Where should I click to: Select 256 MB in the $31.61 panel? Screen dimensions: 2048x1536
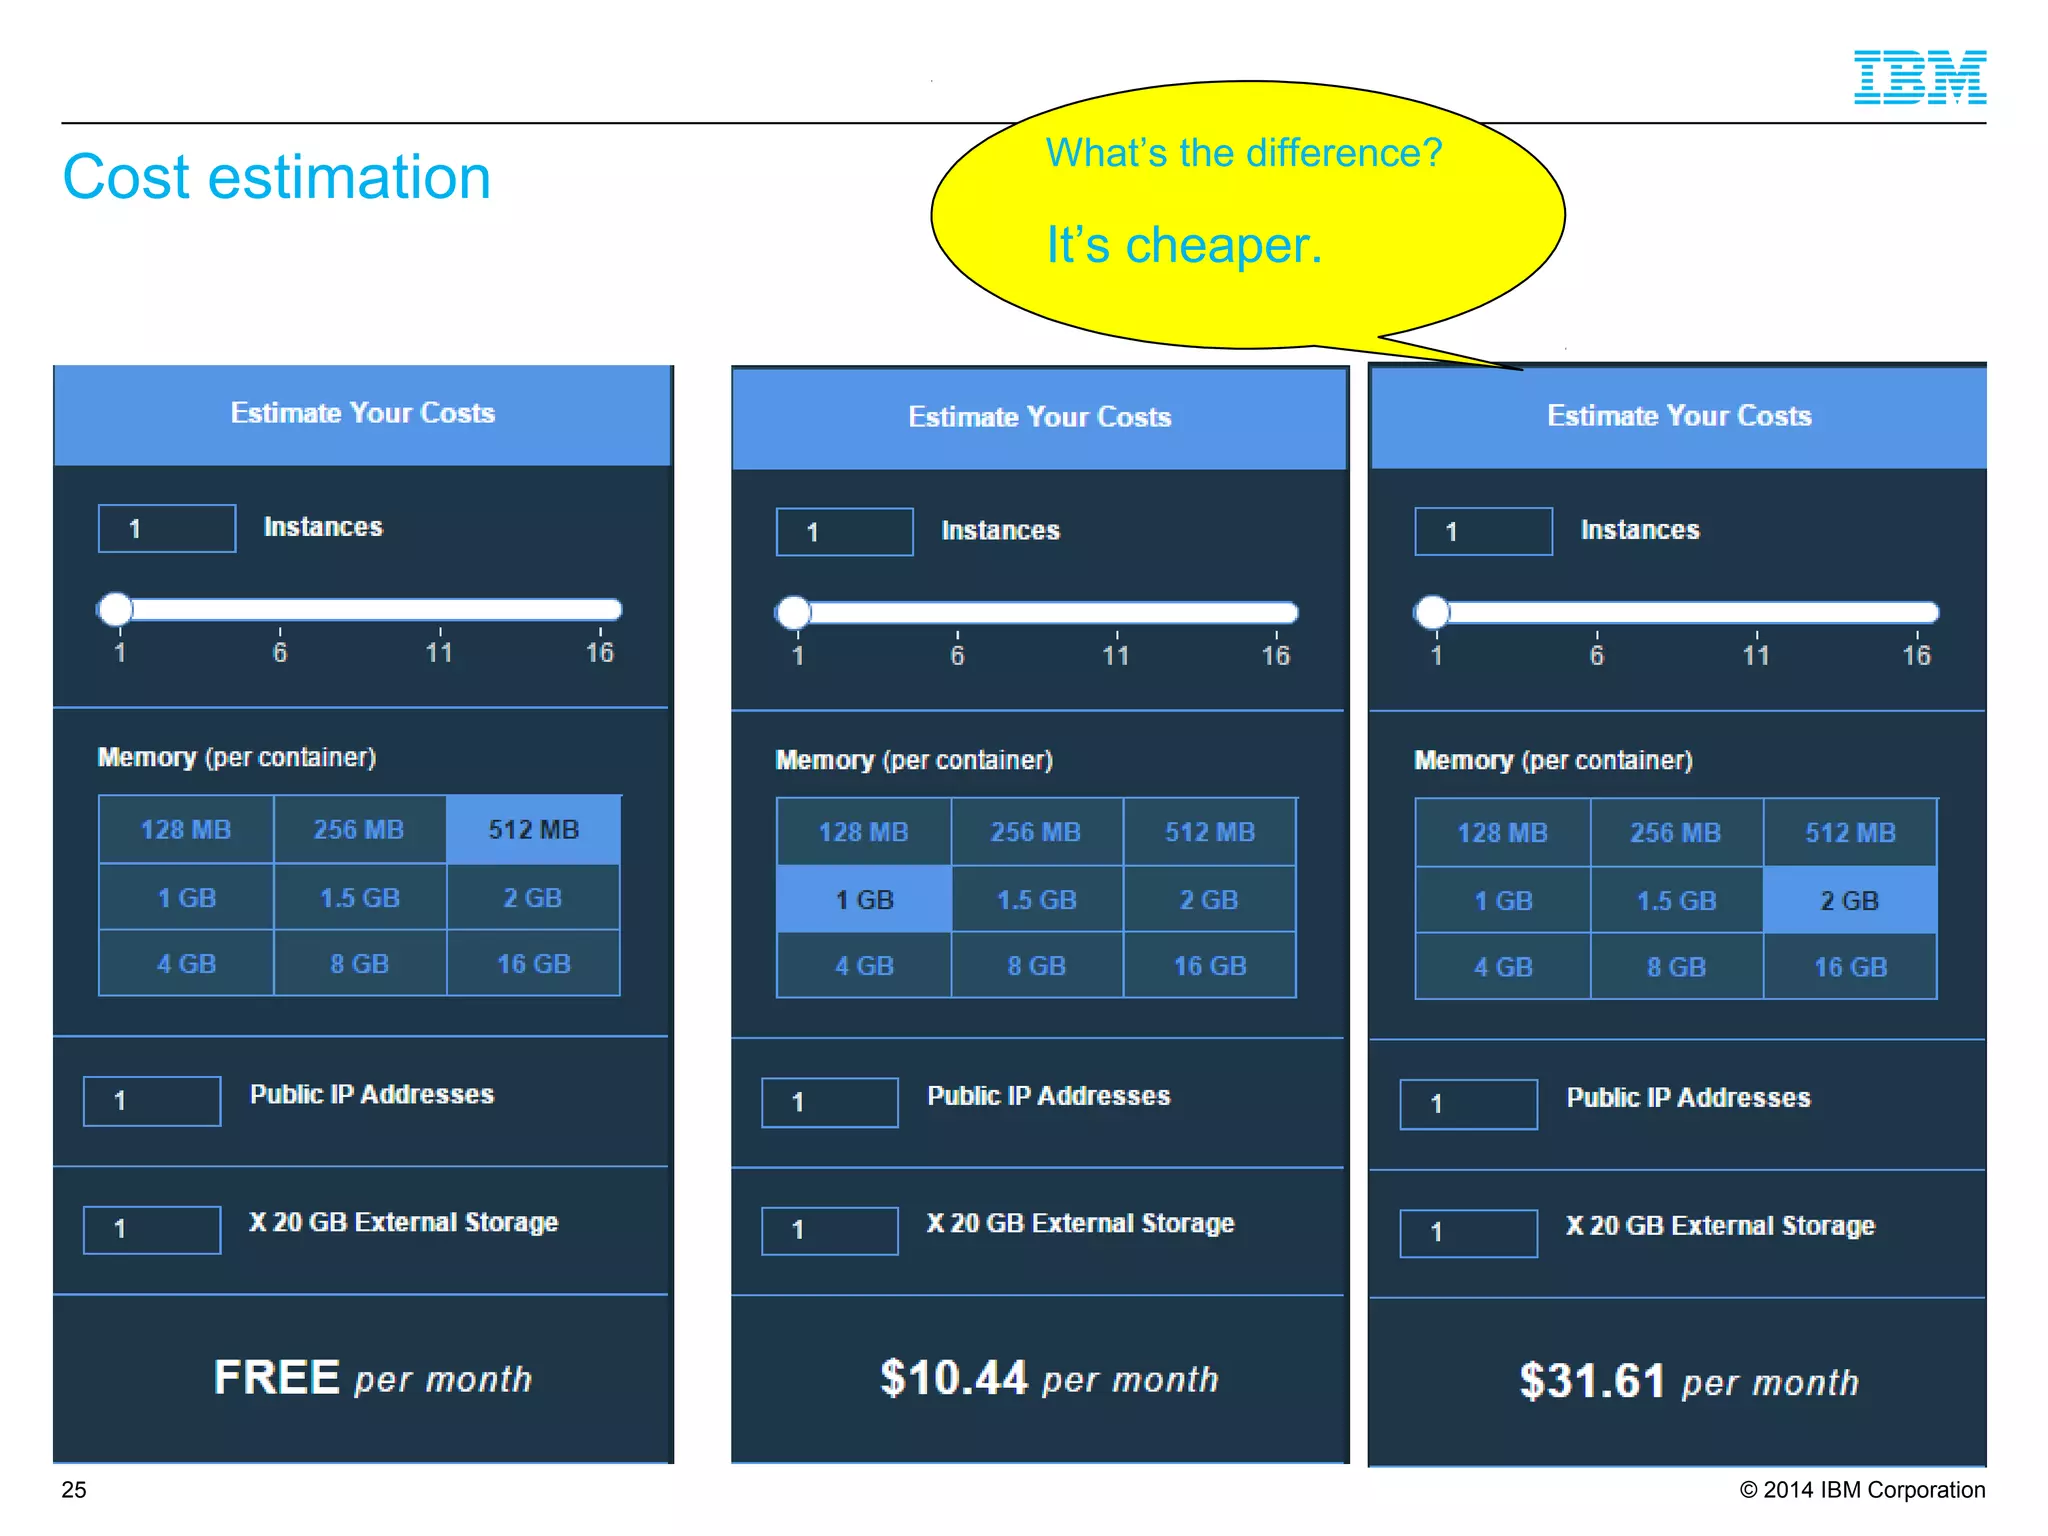click(1676, 833)
